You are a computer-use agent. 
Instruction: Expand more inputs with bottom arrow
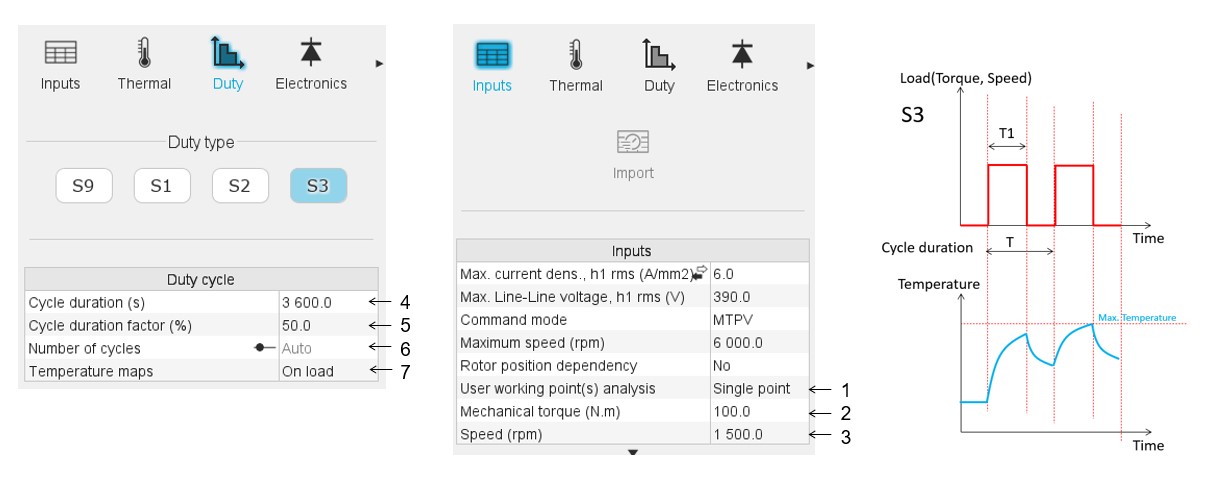[632, 452]
